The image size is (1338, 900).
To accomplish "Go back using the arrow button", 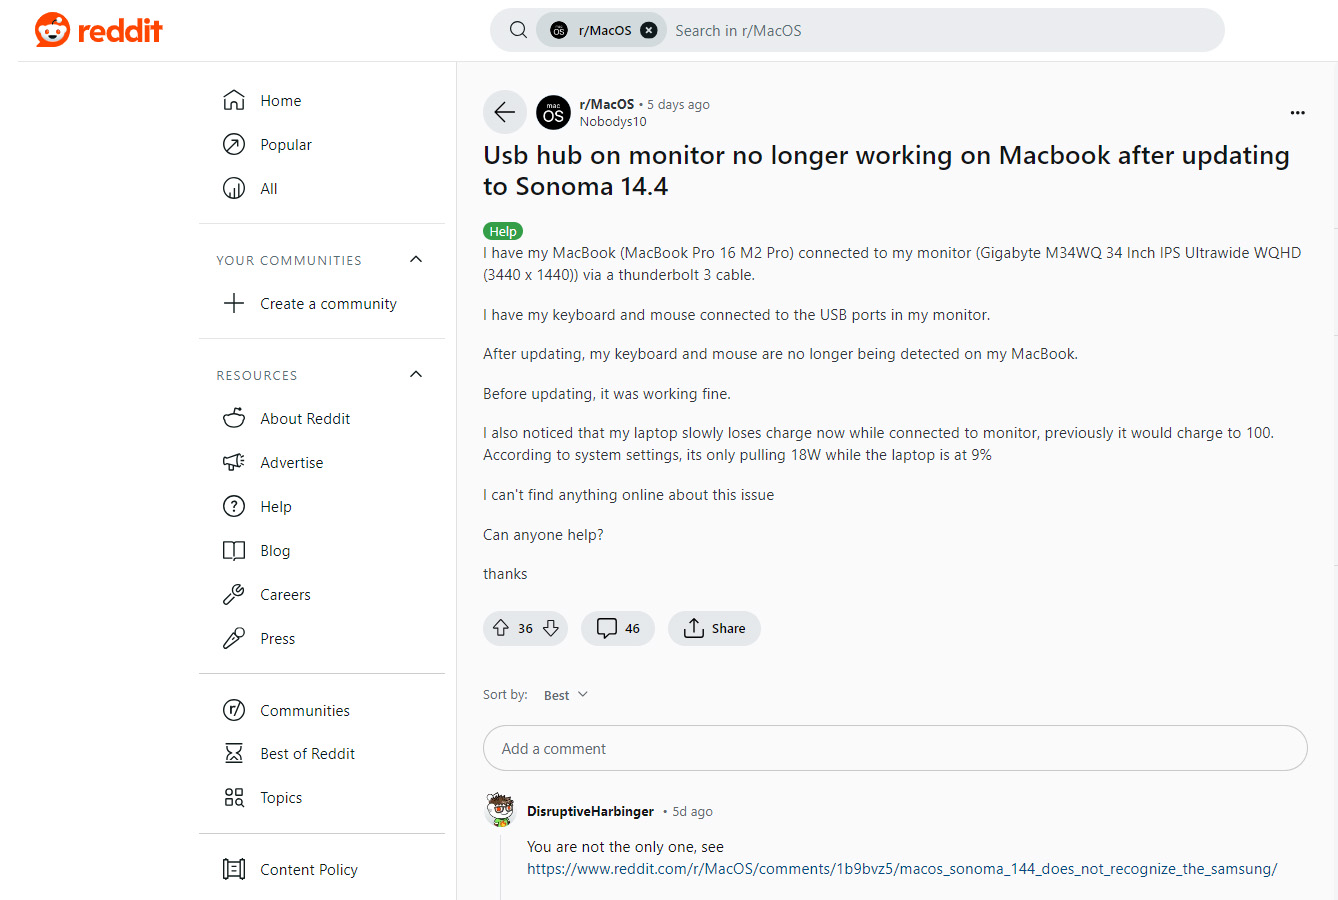I will coord(505,112).
